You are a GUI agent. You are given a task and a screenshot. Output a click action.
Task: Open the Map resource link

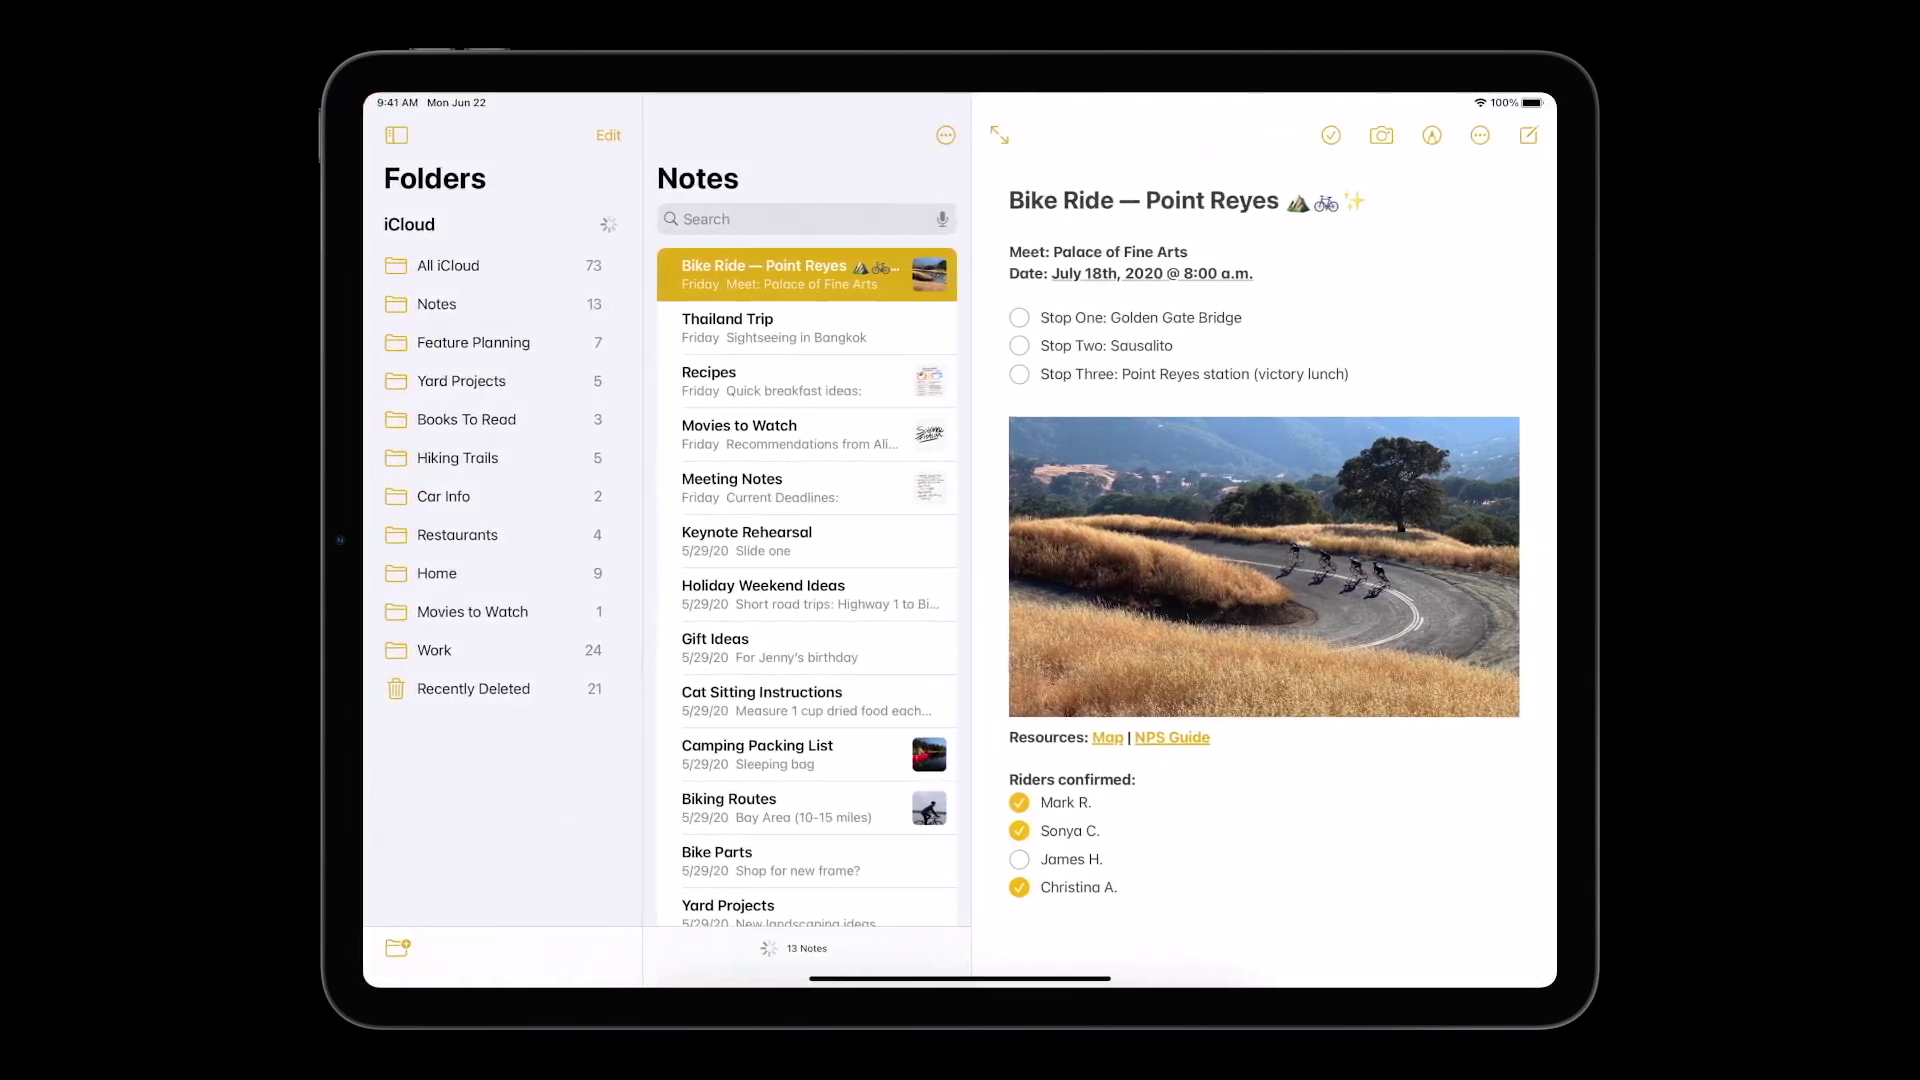pyautogui.click(x=1108, y=737)
